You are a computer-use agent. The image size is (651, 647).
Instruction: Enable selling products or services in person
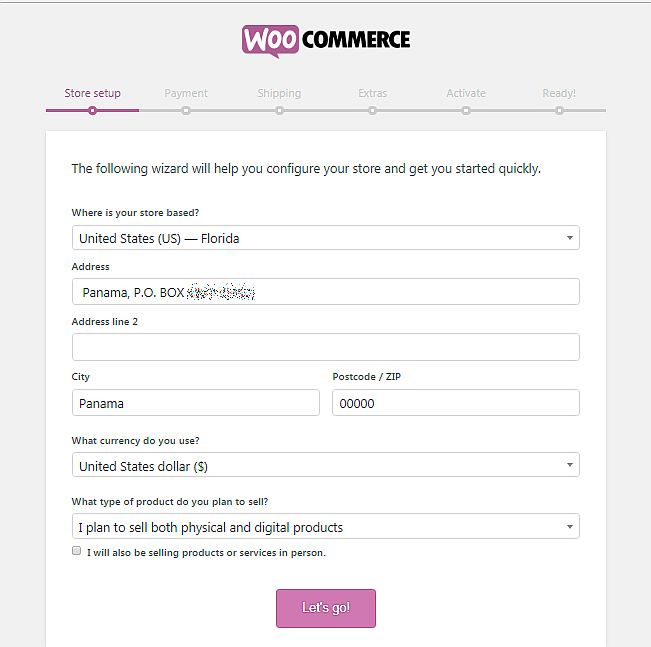coord(76,551)
